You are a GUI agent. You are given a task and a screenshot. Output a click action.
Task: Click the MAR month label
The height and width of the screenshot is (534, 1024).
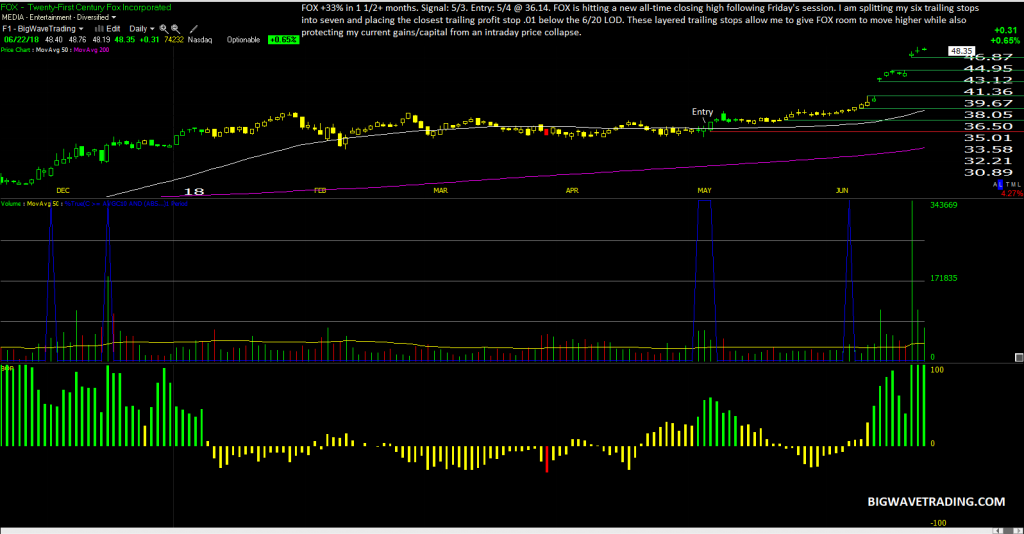(x=441, y=191)
